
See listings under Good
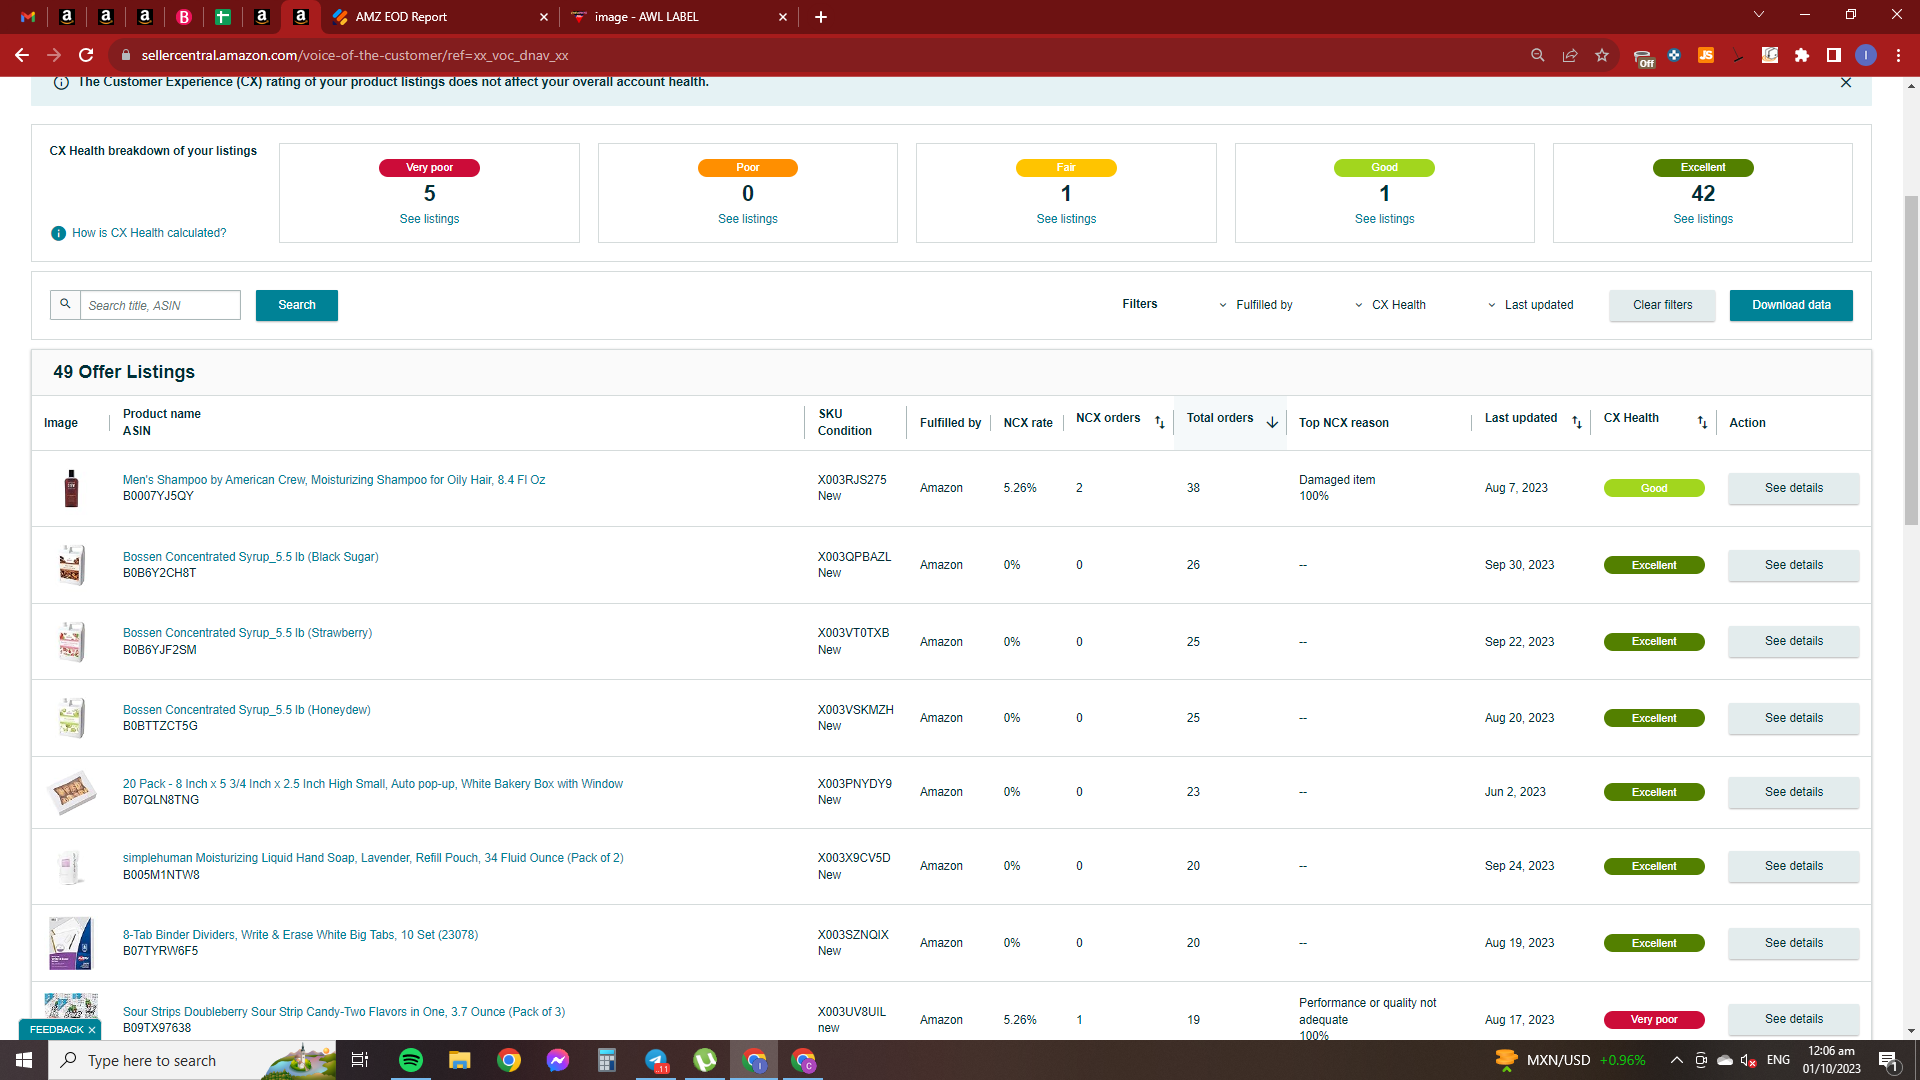point(1385,219)
